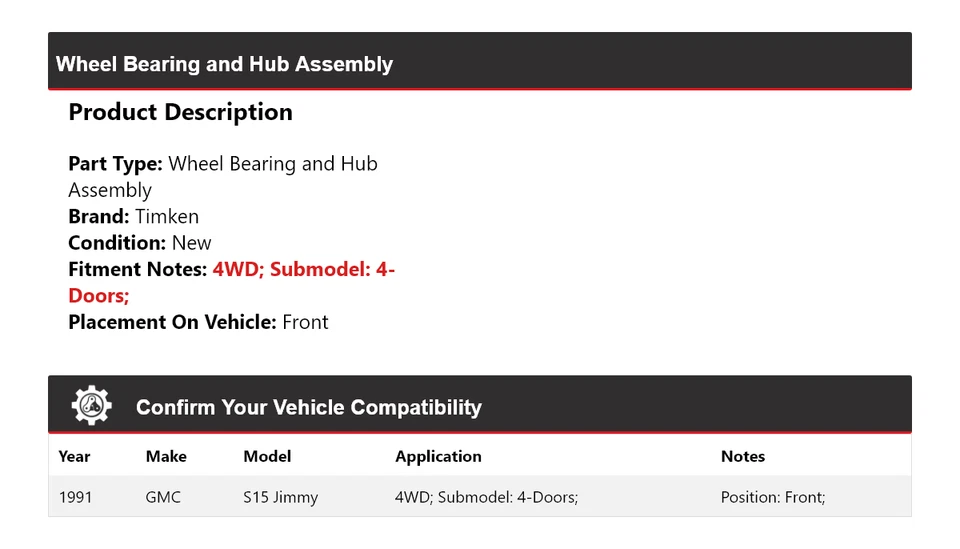Click the Application column header
The height and width of the screenshot is (549, 960).
[x=438, y=456]
